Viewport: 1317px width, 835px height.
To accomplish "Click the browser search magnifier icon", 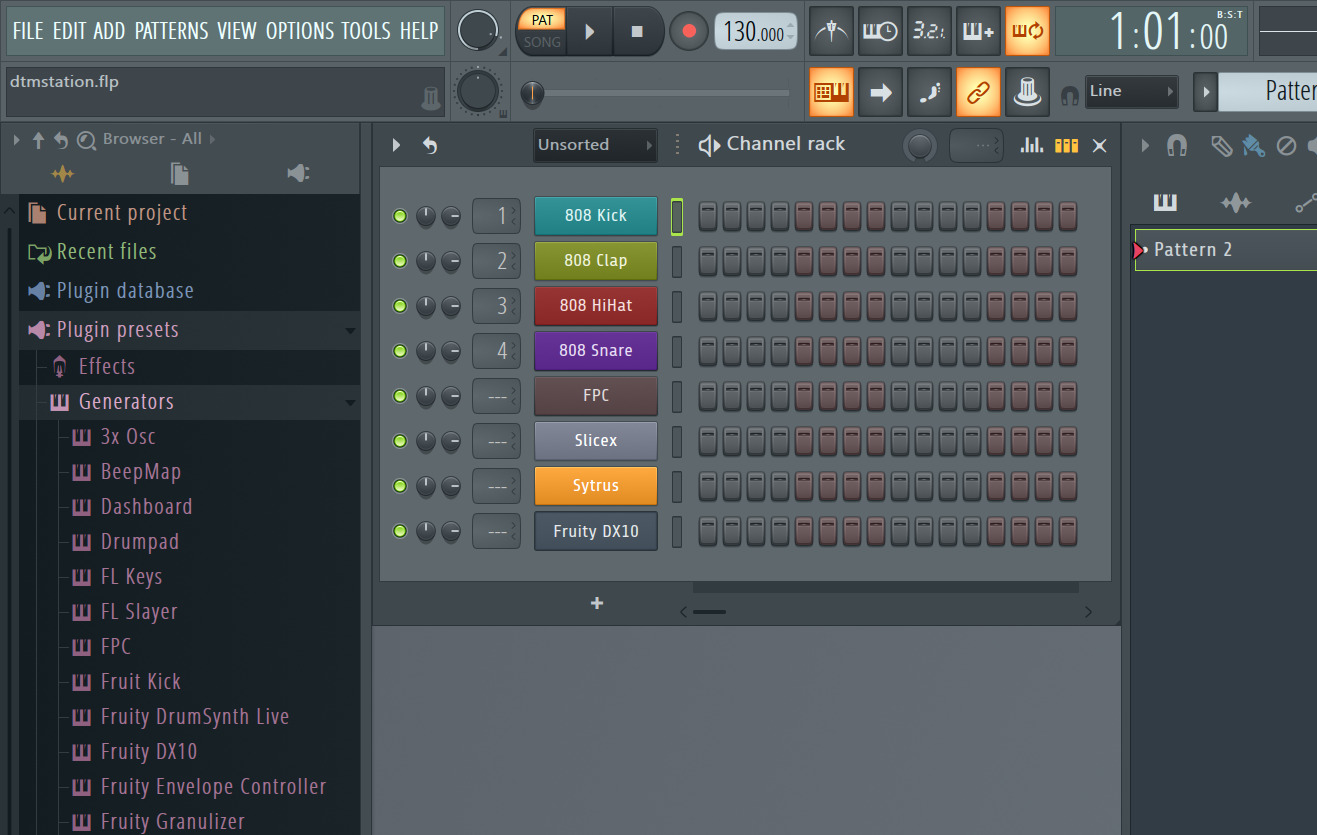I will click(86, 140).
